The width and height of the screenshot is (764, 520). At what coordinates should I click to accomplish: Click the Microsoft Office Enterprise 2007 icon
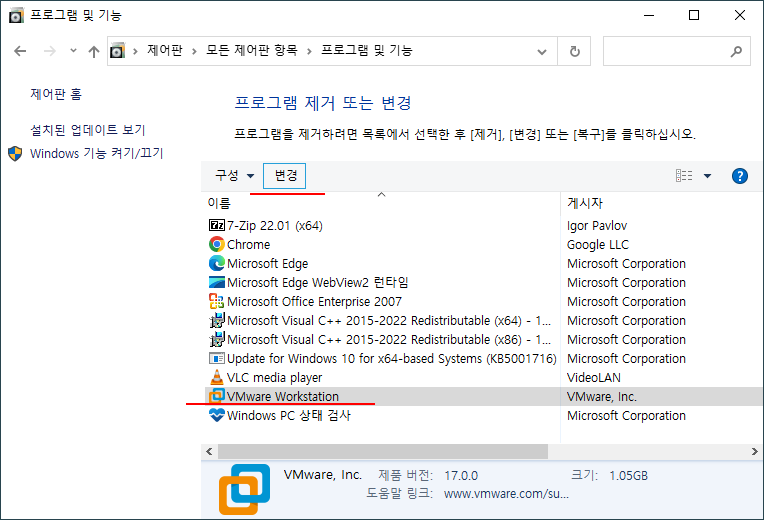point(217,301)
